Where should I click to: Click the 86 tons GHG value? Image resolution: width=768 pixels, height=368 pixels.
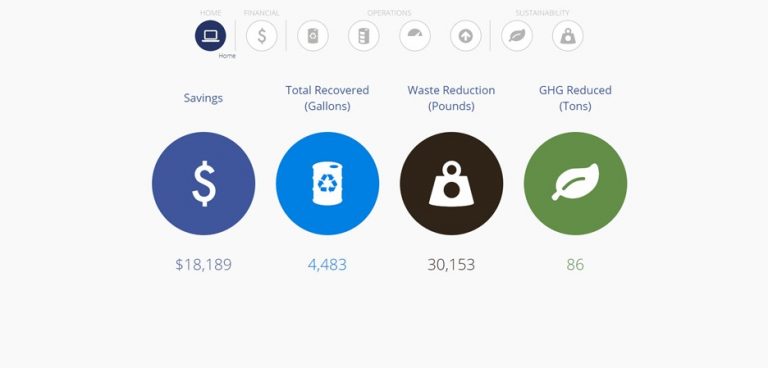pyautogui.click(x=575, y=265)
